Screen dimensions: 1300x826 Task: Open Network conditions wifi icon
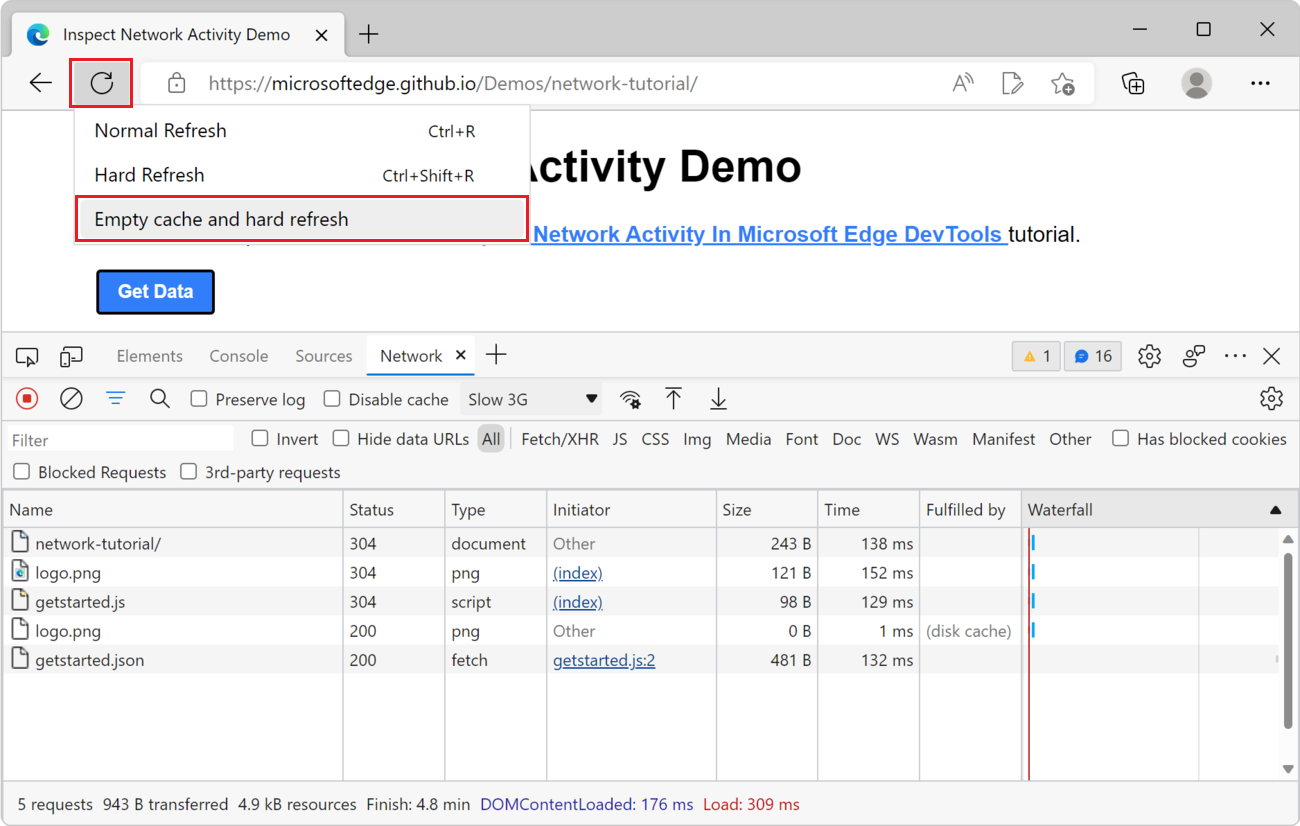(630, 399)
